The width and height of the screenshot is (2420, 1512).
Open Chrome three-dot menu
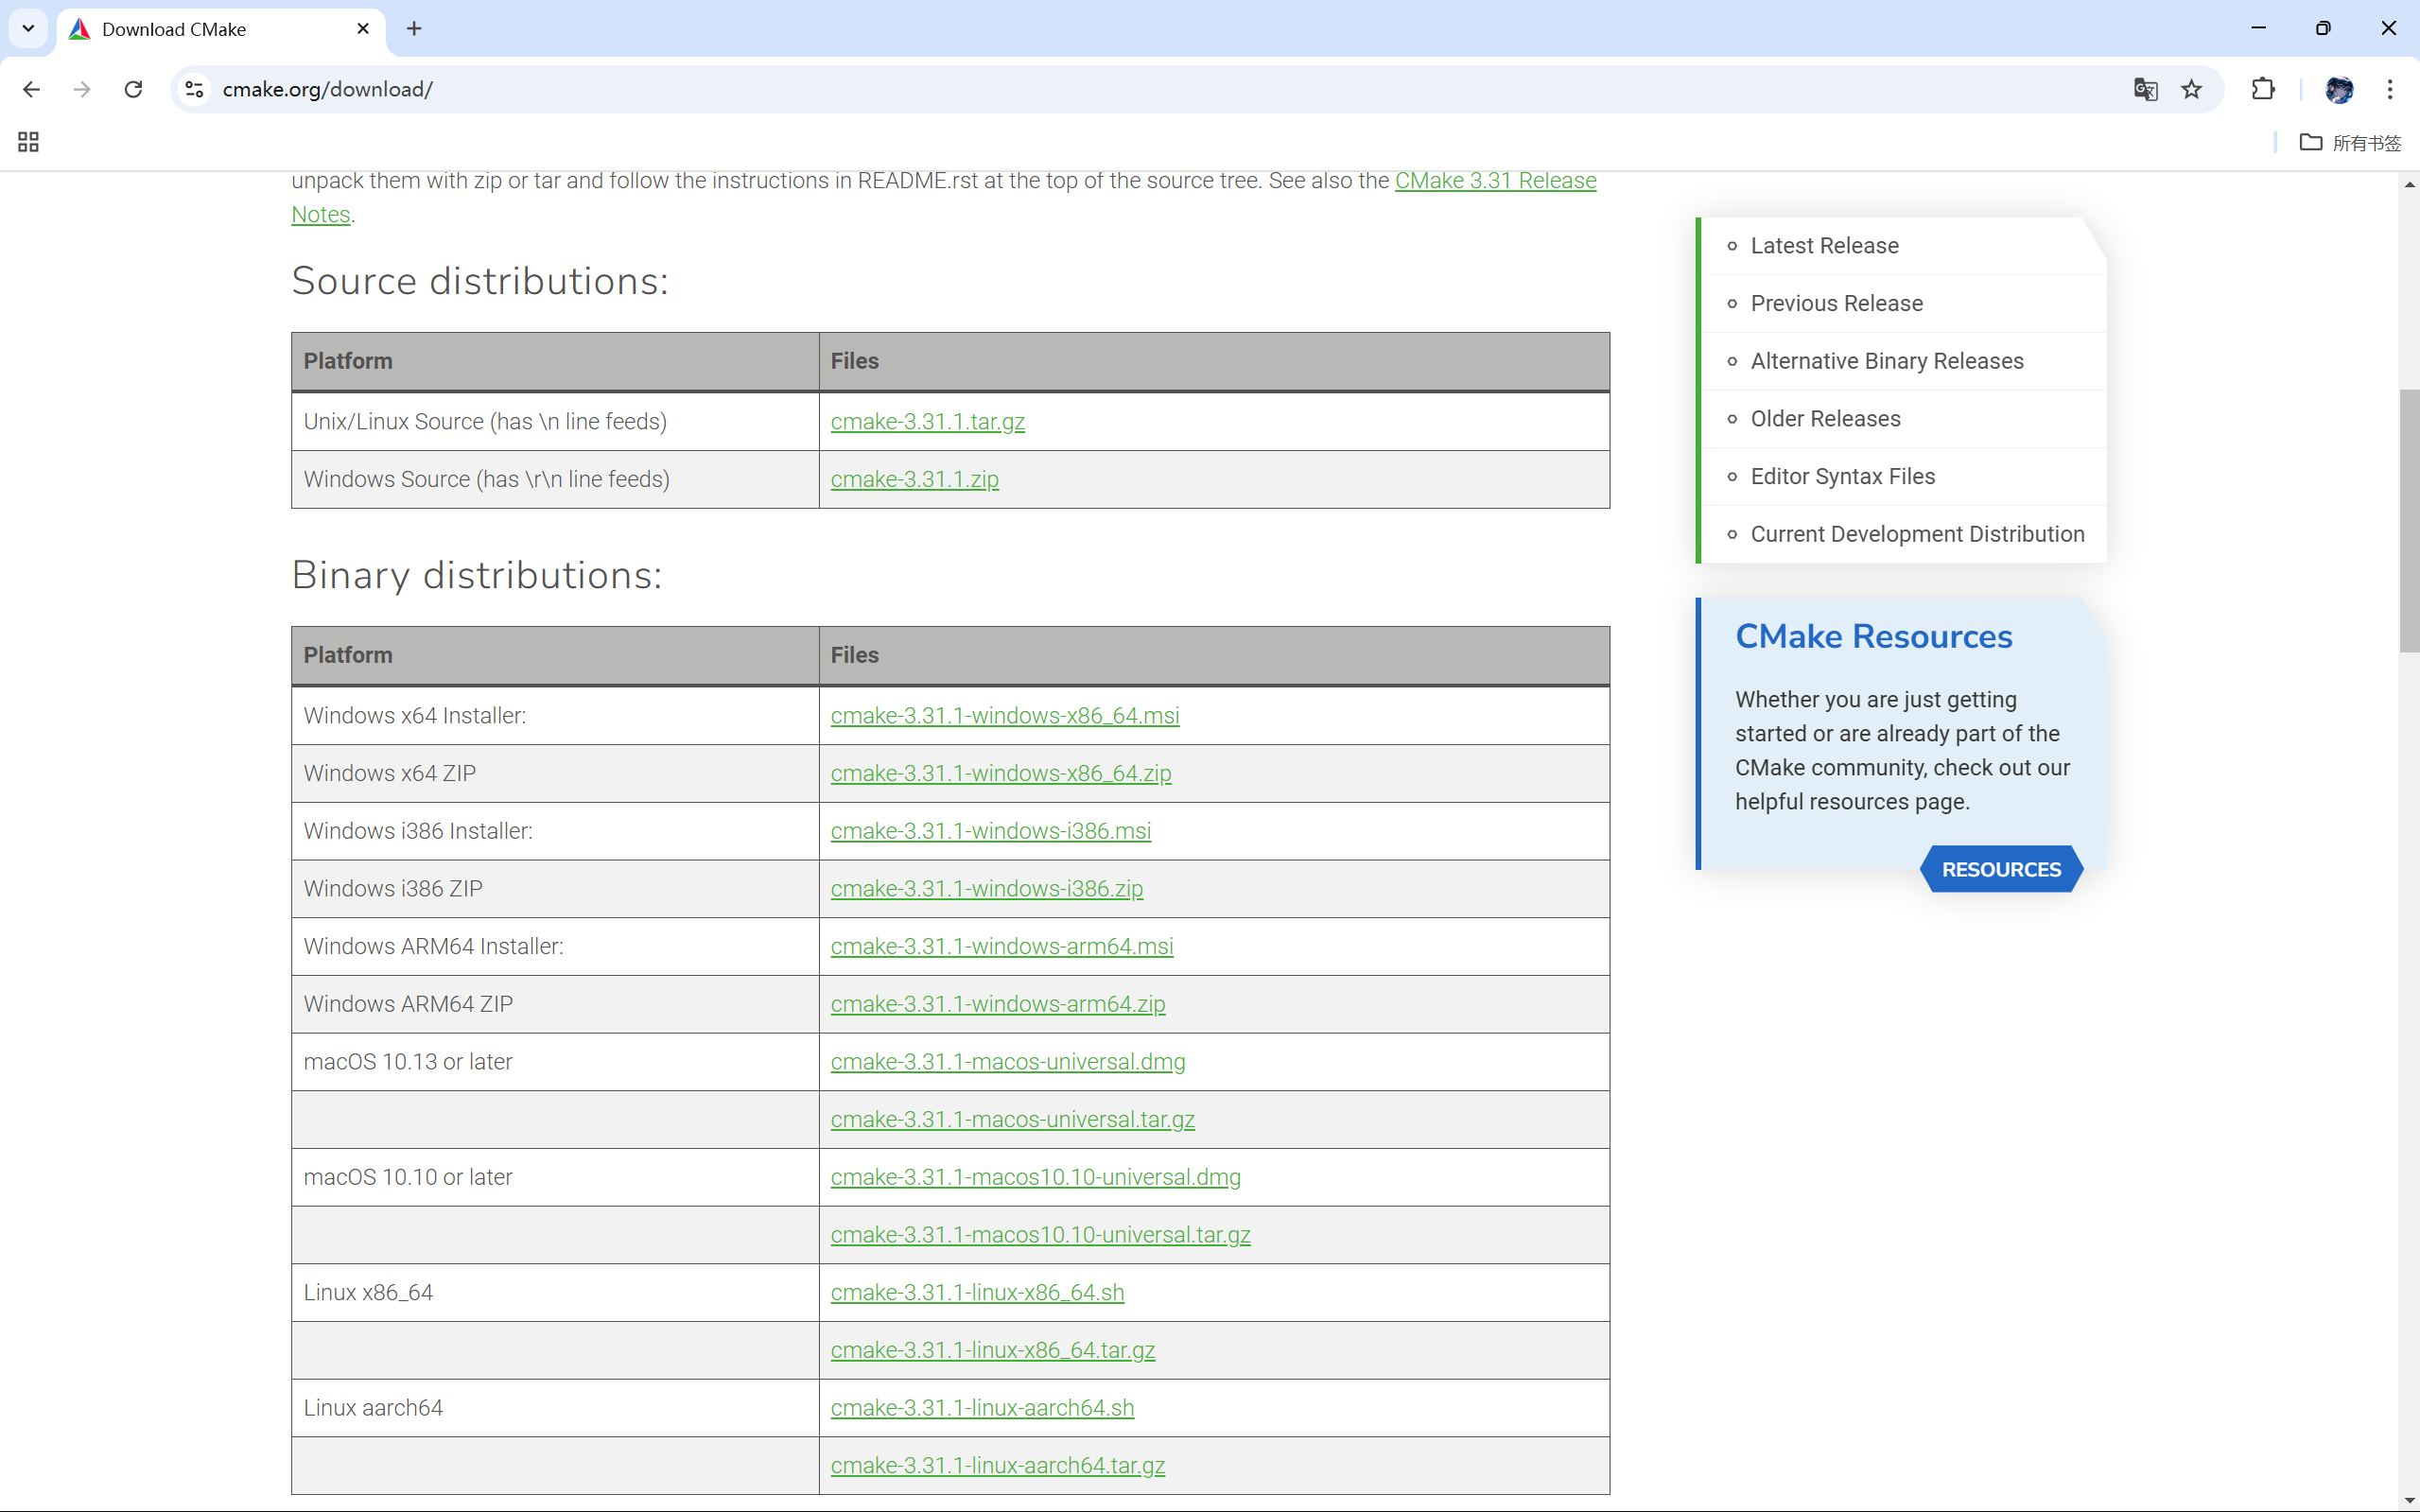point(2390,89)
